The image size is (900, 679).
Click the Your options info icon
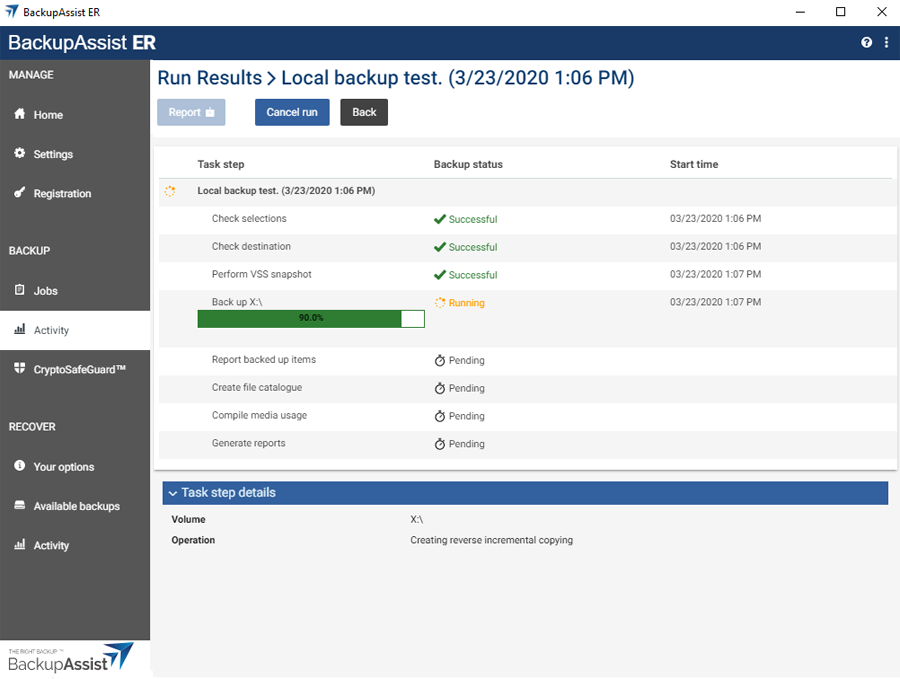(20, 465)
